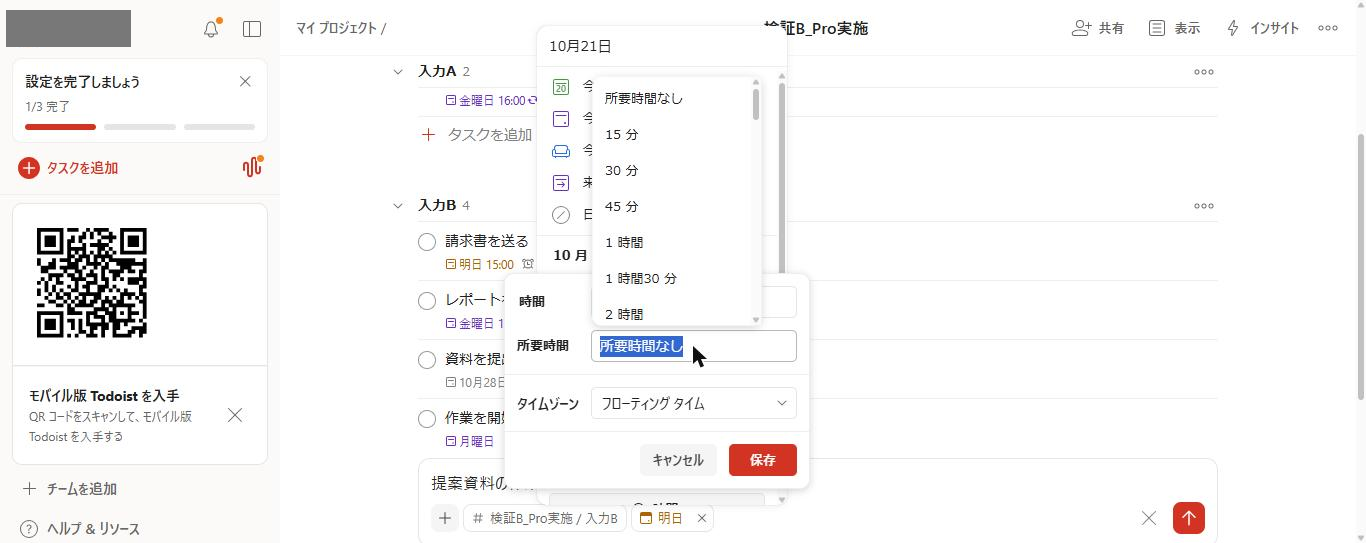Click the next-week arrow icon in date picker
The height and width of the screenshot is (543, 1366).
(561, 183)
